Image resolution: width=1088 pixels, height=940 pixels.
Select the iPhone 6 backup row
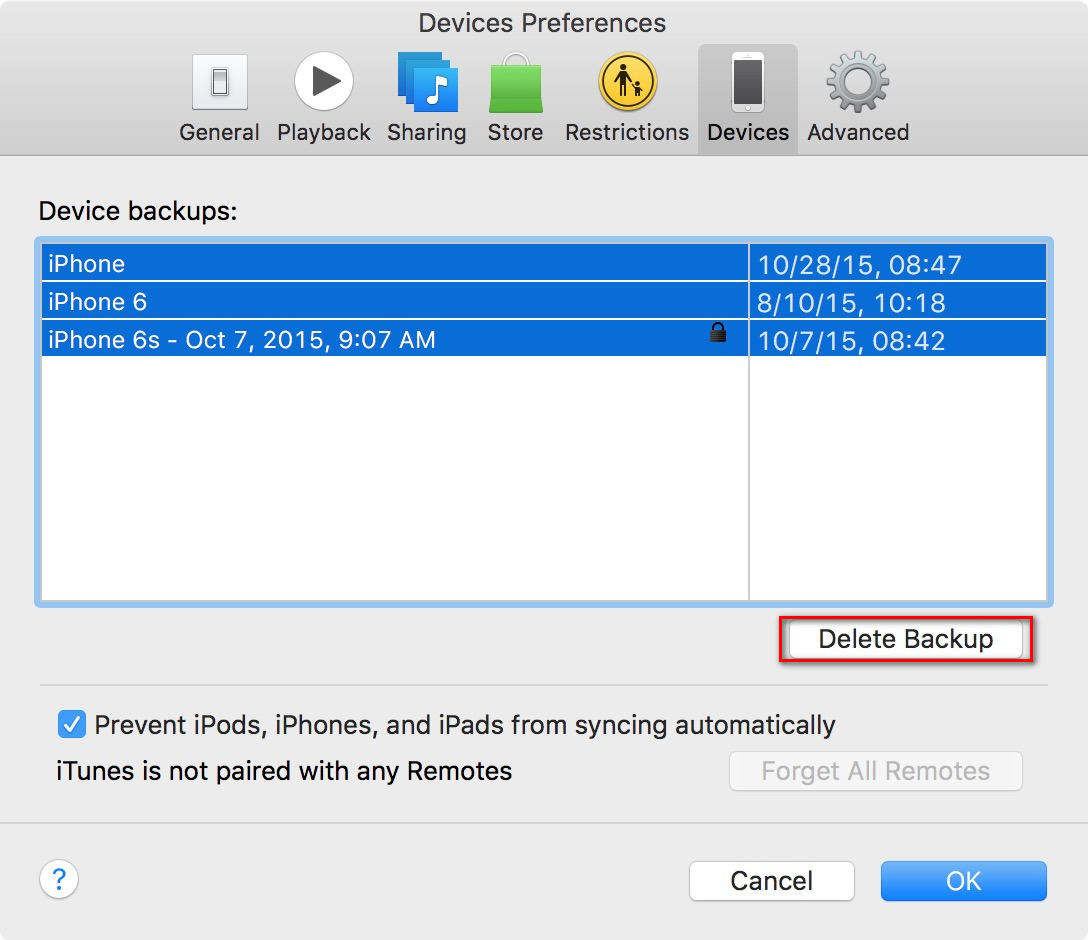[543, 301]
